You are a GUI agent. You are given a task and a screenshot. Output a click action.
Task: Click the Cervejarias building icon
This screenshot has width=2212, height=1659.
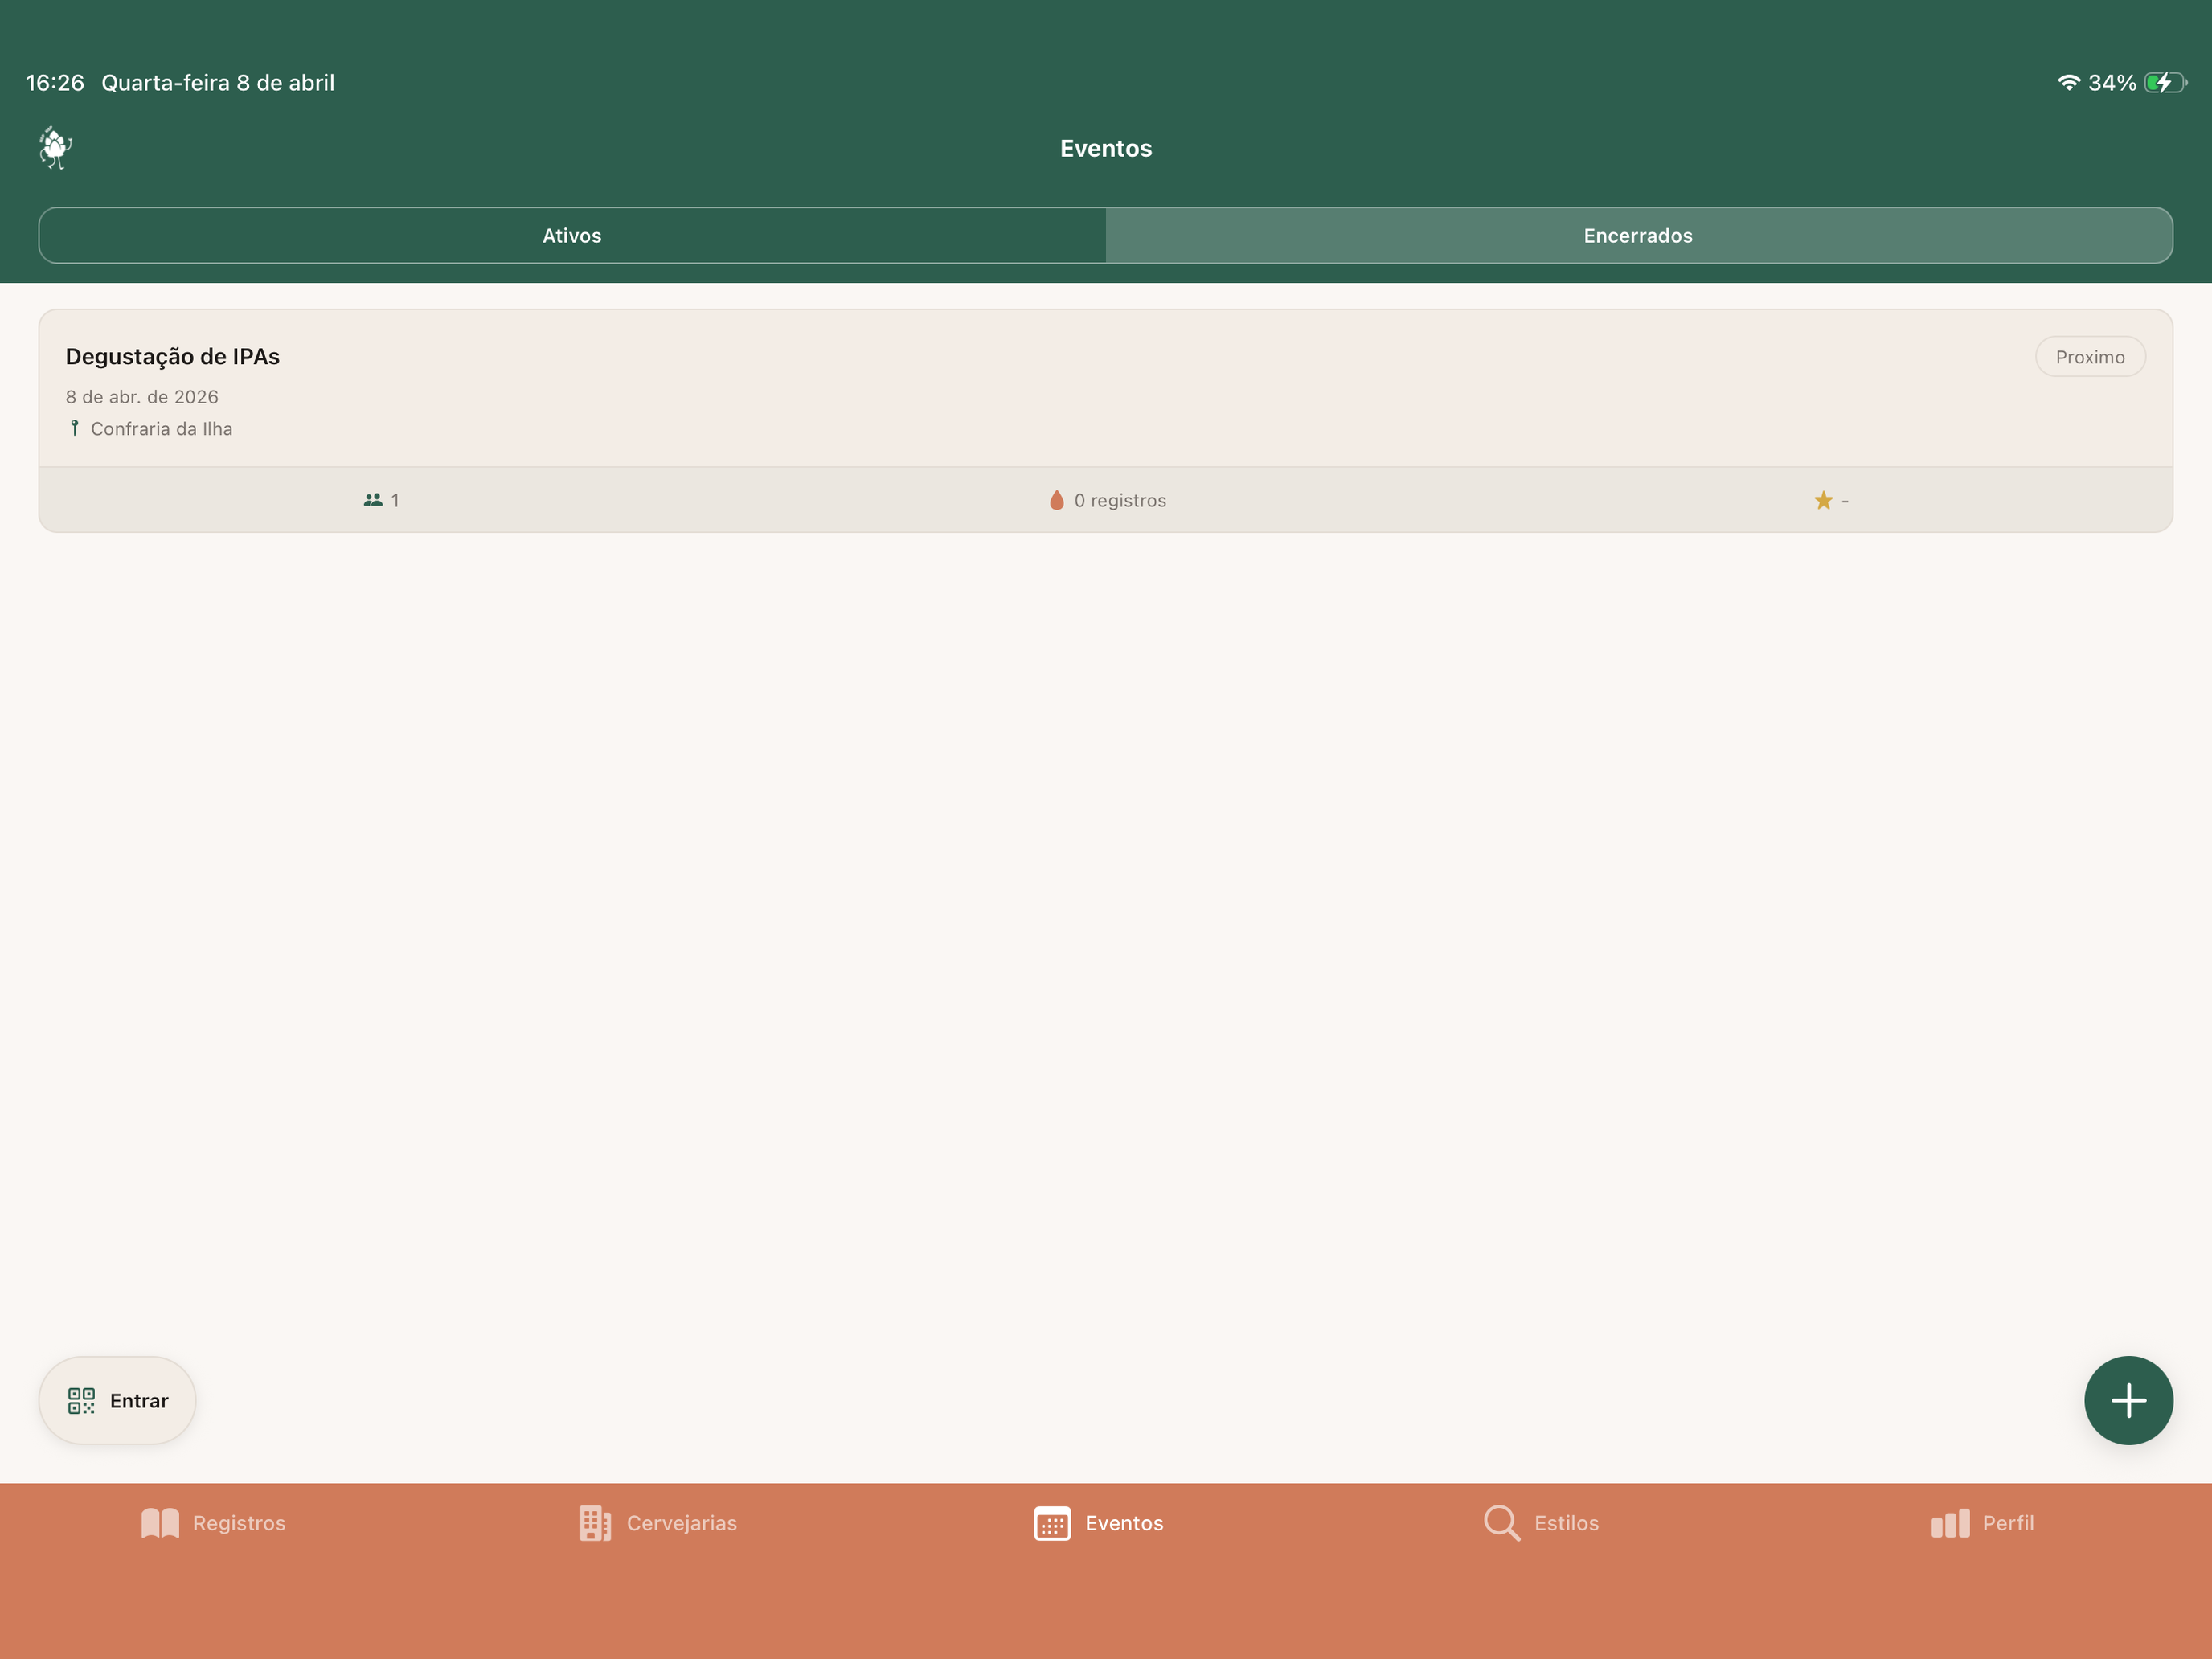[x=595, y=1523]
